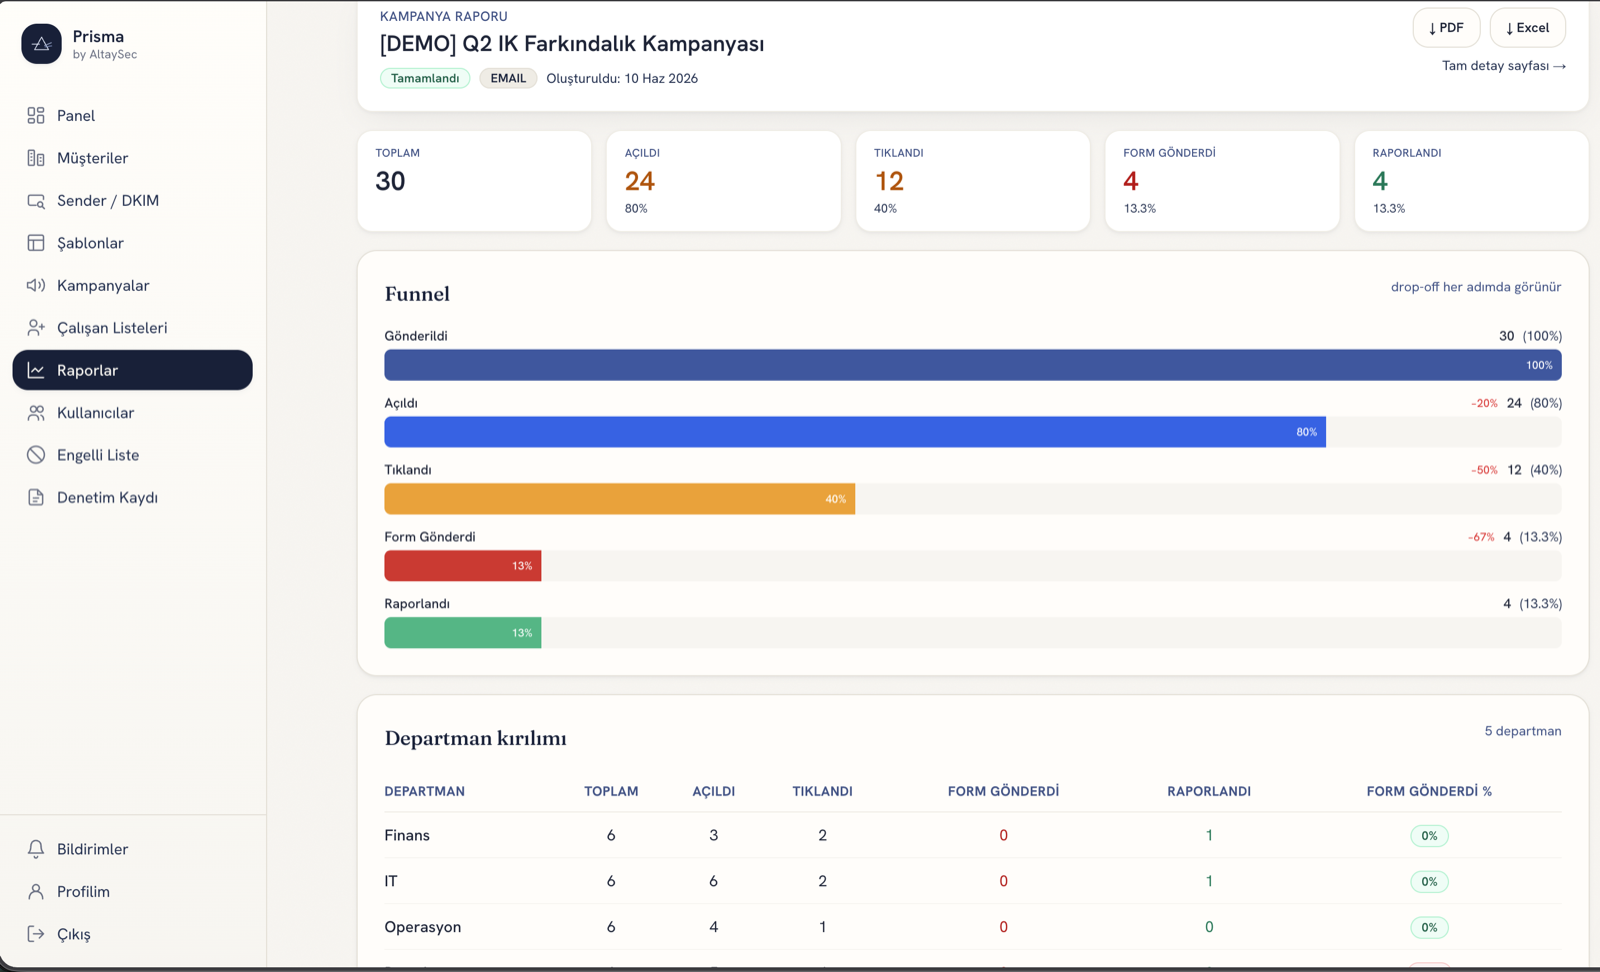1600x972 pixels.
Task: Click the 5 departman label
Action: coord(1522,731)
